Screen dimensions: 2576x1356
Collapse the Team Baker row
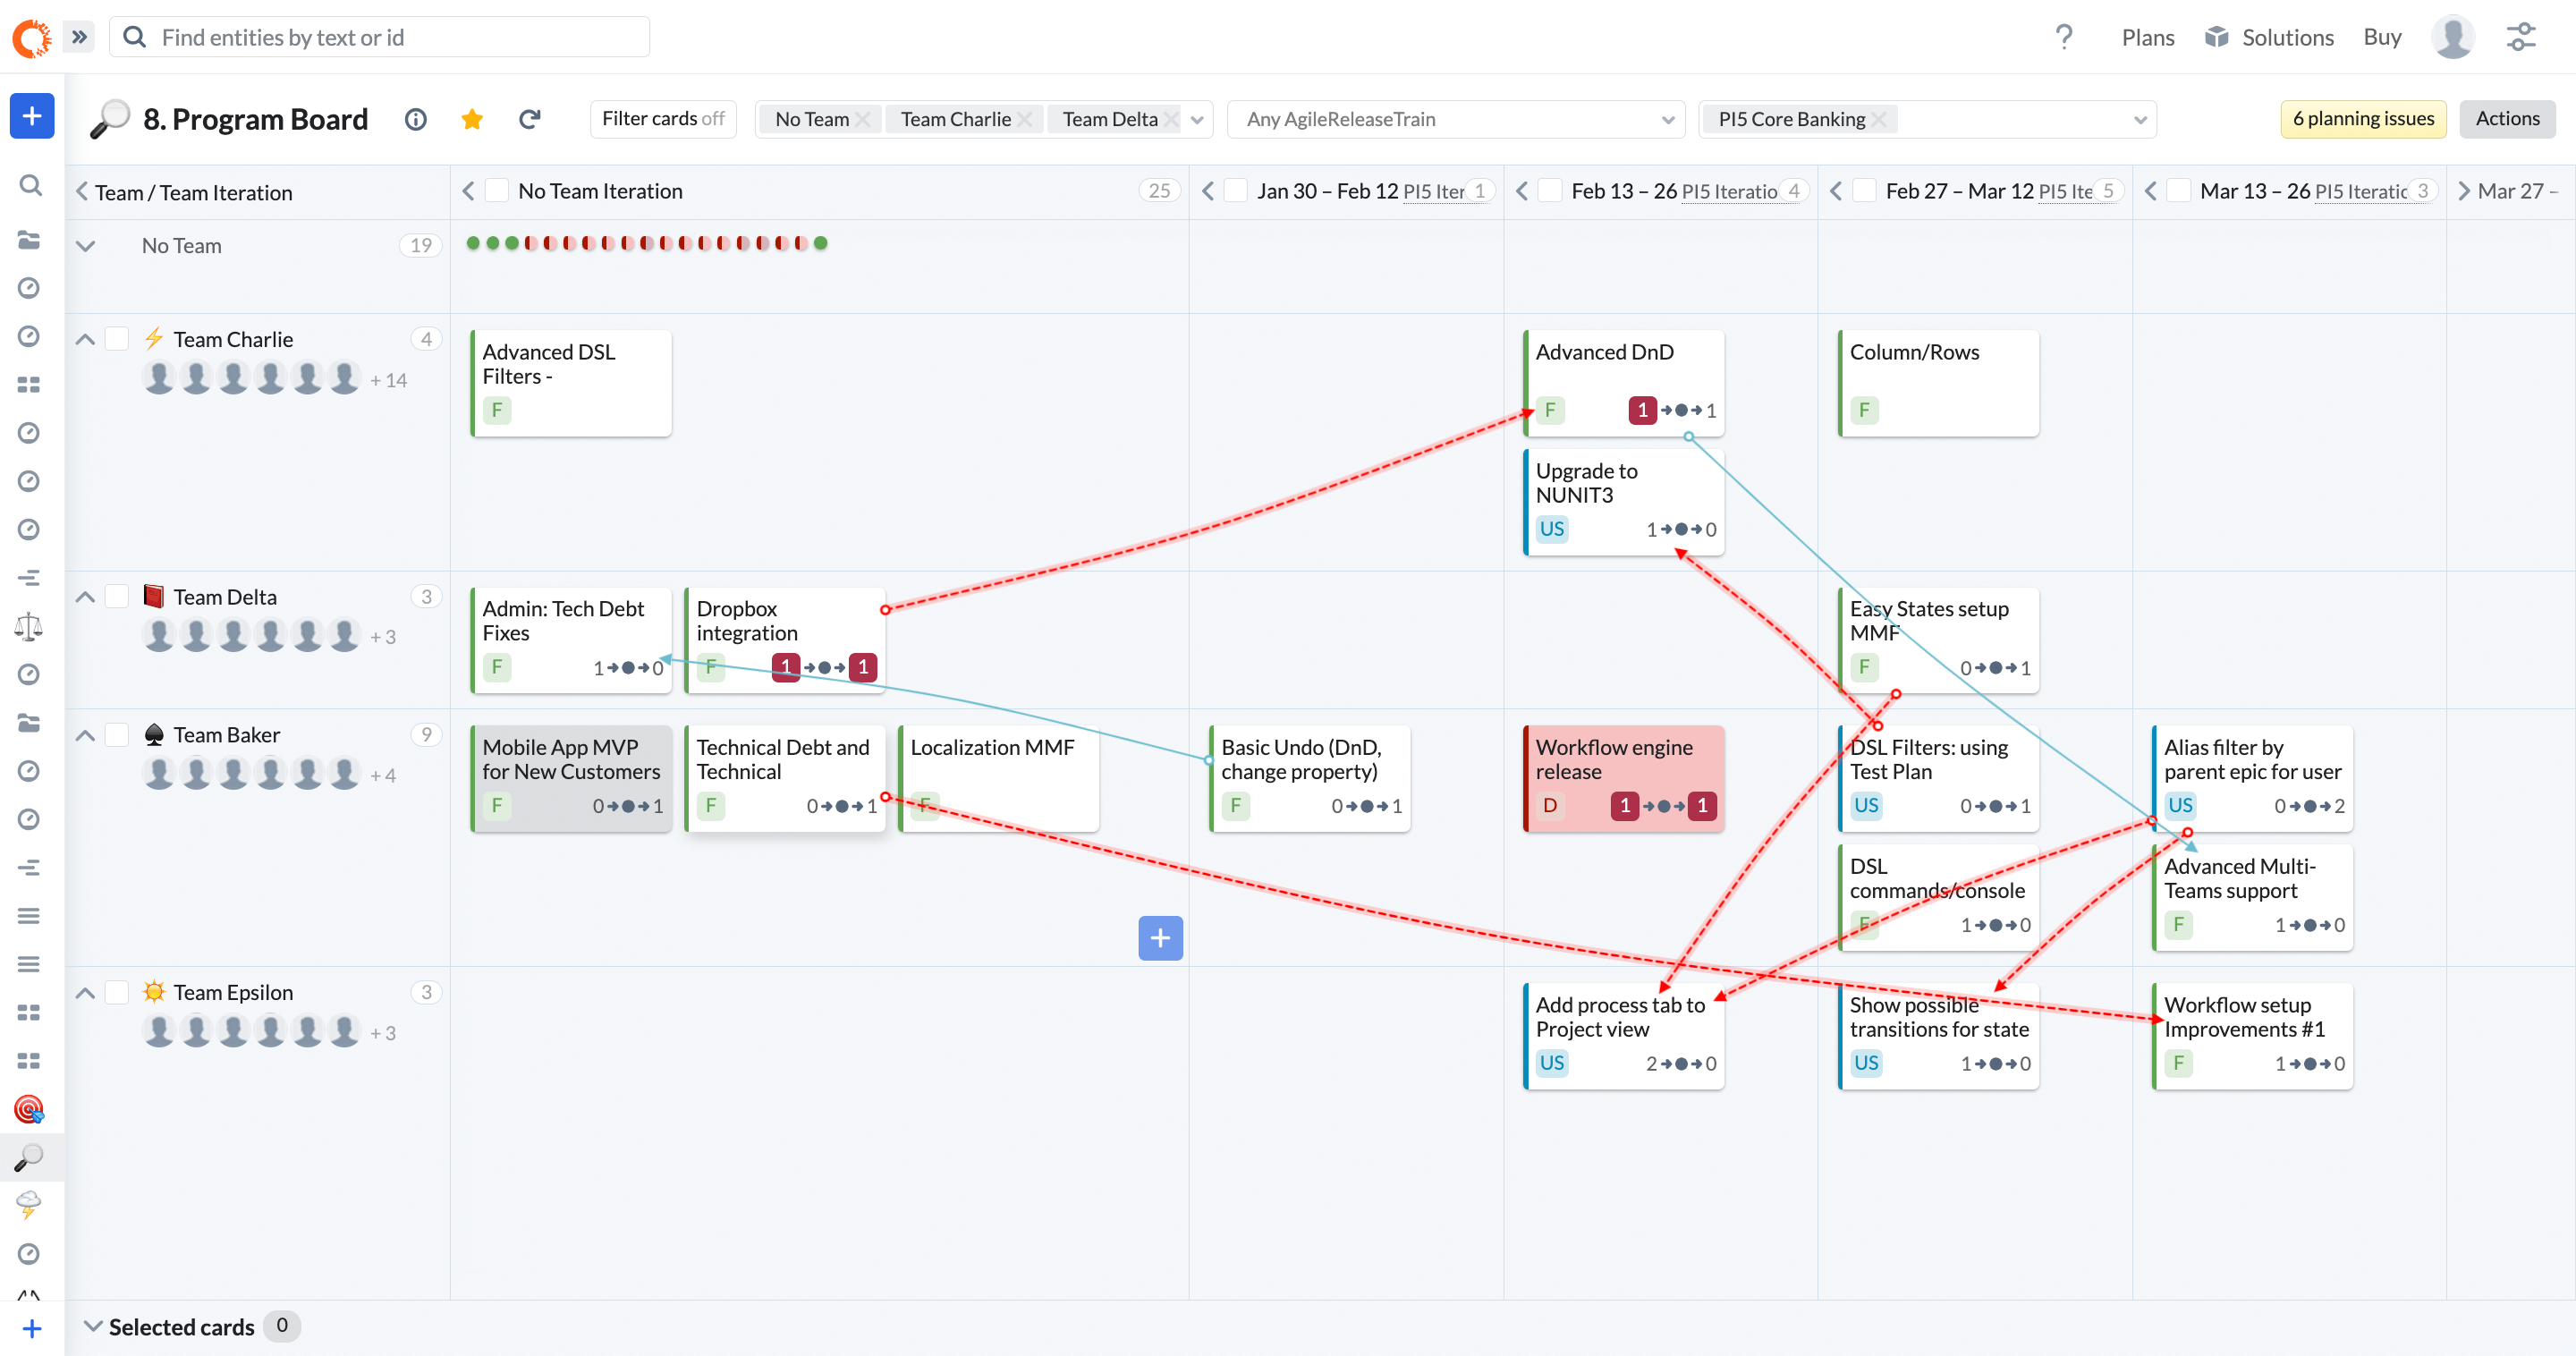coord(86,735)
